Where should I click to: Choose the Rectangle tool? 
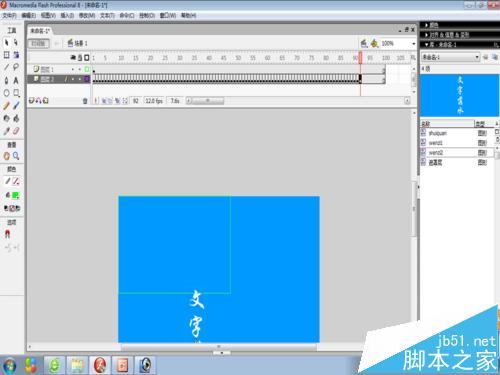[x=16, y=93]
